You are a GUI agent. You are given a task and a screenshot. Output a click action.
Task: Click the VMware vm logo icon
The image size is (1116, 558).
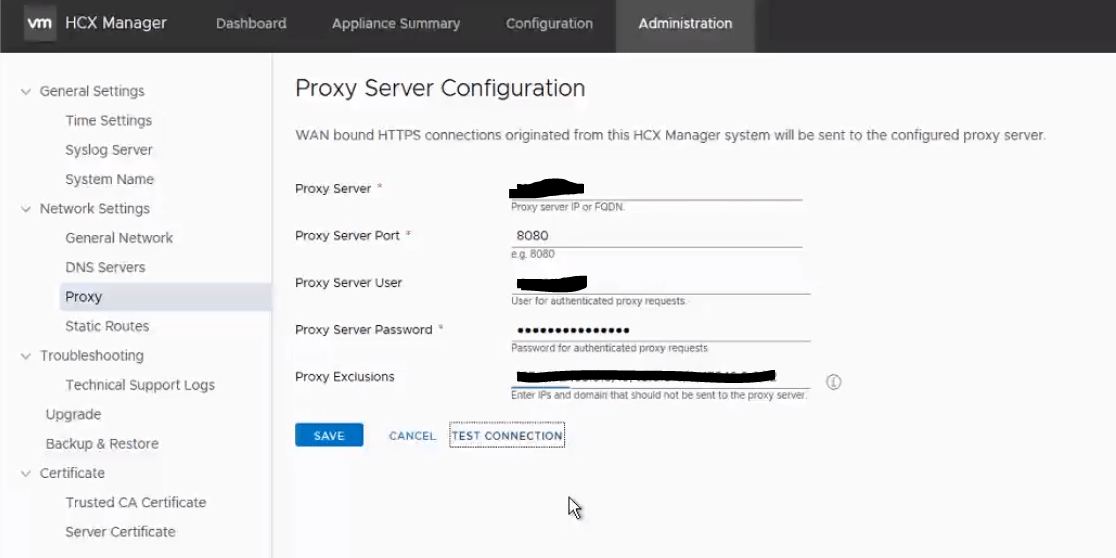click(39, 23)
